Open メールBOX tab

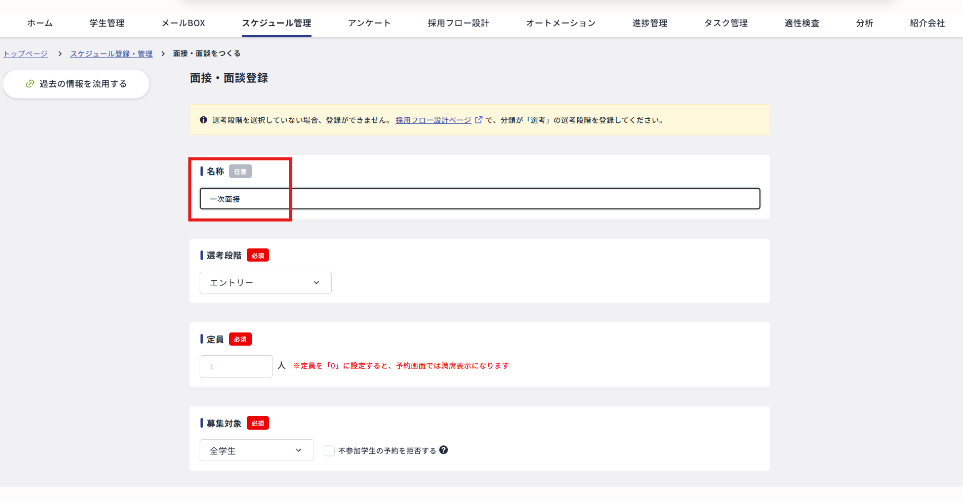(x=183, y=23)
